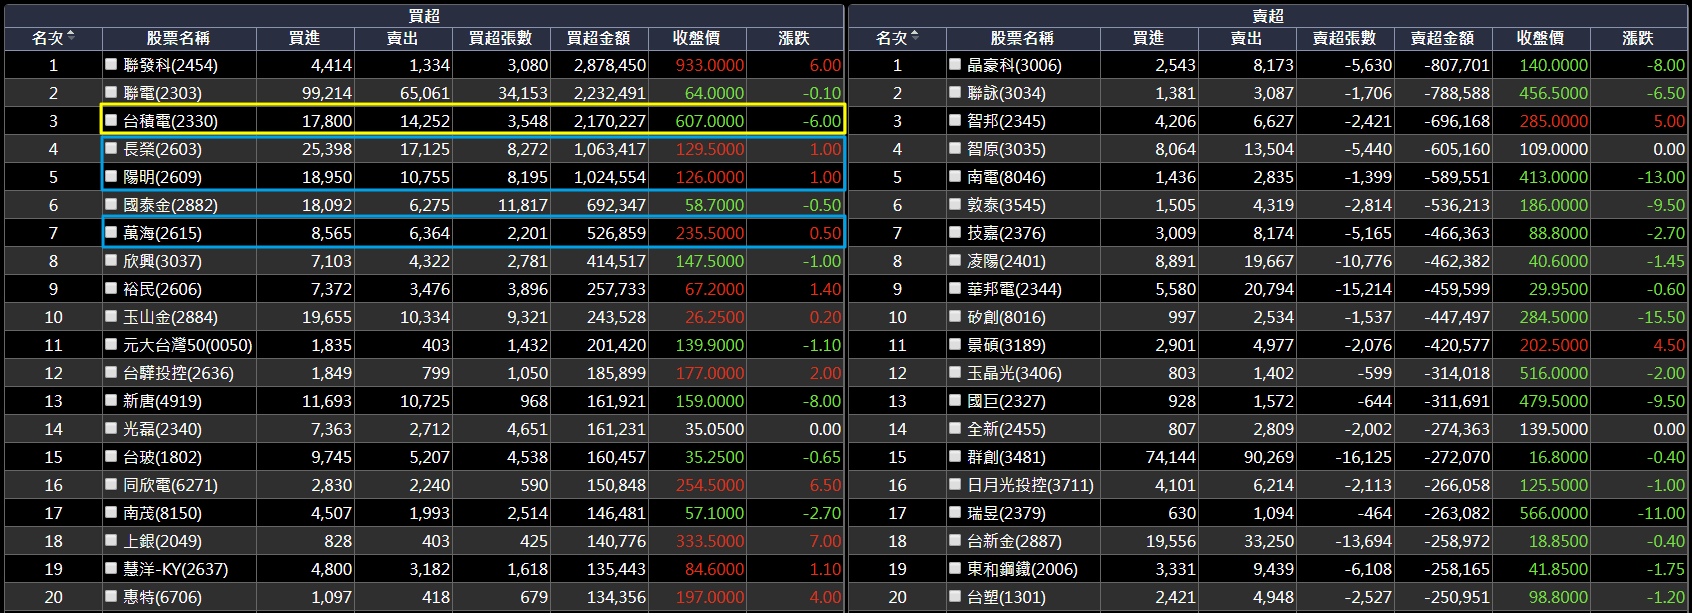This screenshot has height=613, width=1692.
Task: Sort sell table by 名次 arrow
Action: 915,37
